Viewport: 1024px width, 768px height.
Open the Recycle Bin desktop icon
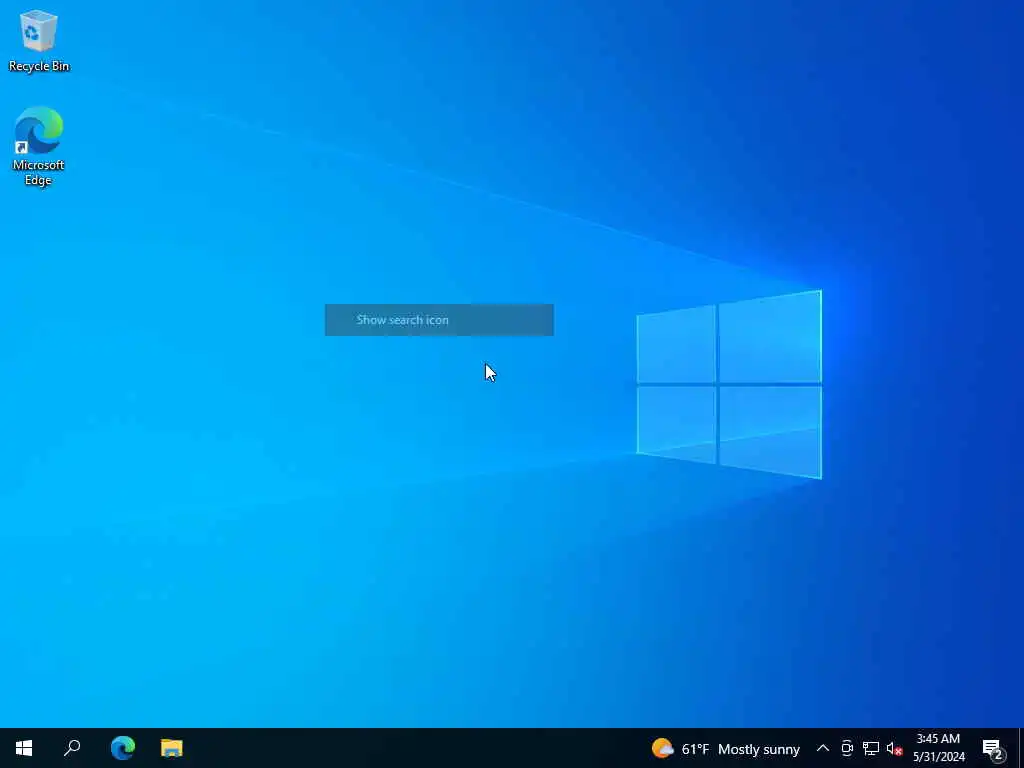(39, 40)
